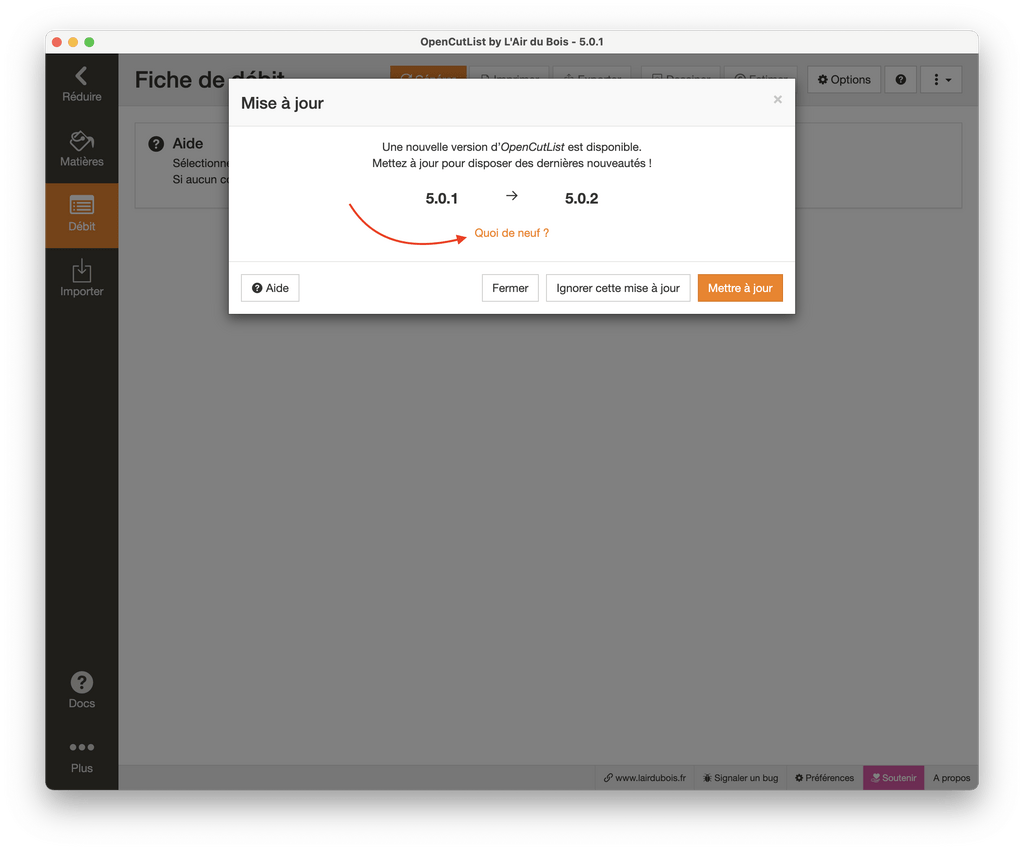The image size is (1024, 850).
Task: Open A propos in the footer
Action: (x=952, y=778)
